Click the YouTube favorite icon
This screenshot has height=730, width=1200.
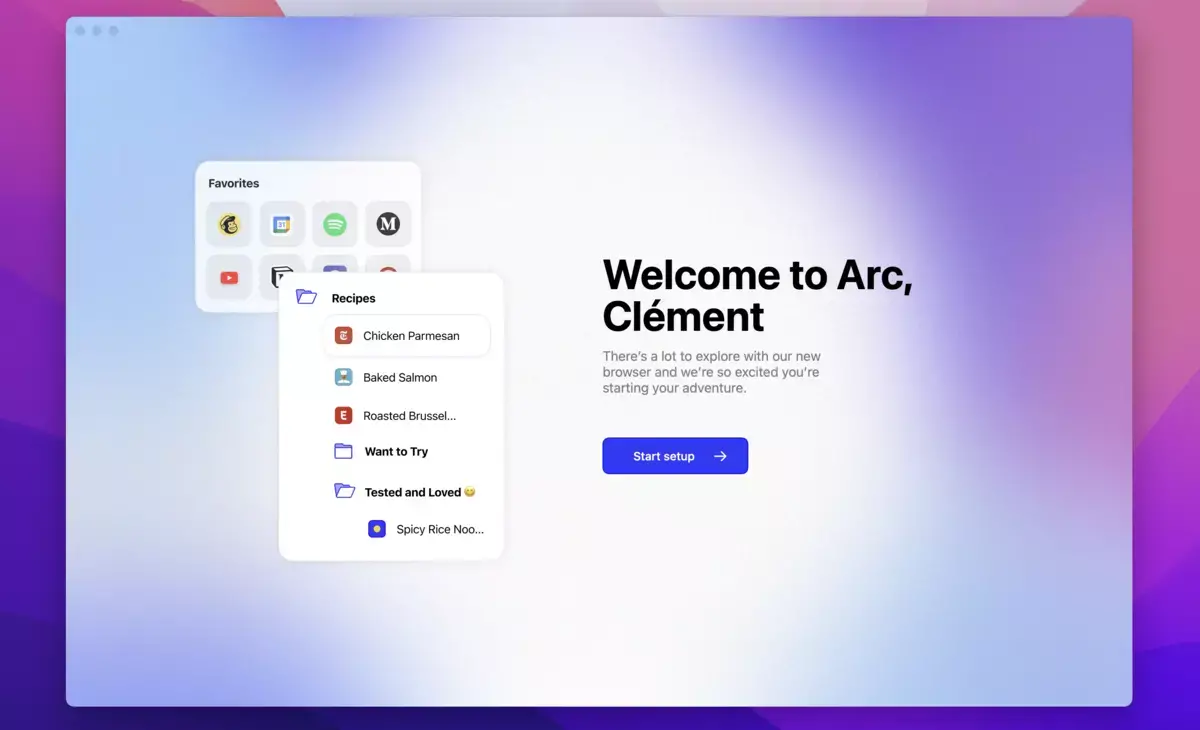(229, 277)
